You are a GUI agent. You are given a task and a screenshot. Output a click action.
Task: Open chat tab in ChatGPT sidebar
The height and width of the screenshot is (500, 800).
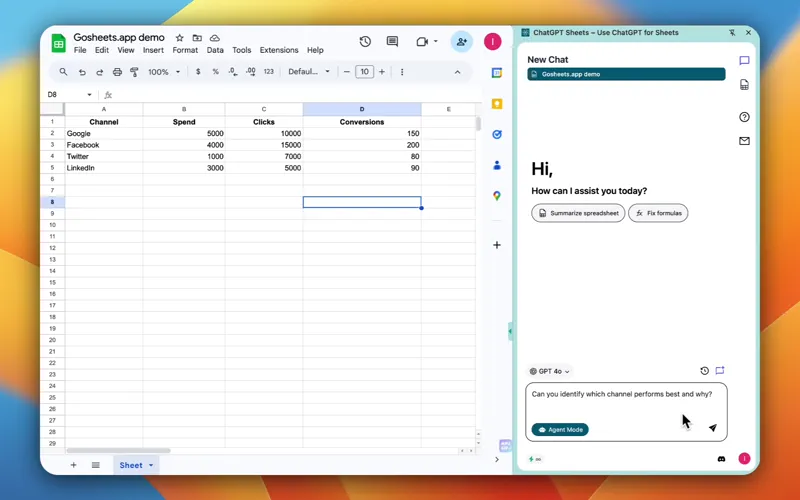[744, 61]
